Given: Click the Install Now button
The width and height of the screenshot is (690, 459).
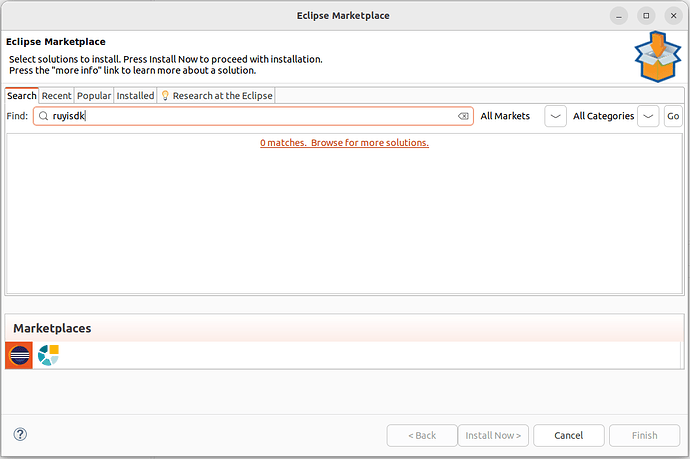Looking at the screenshot, I should click(493, 435).
